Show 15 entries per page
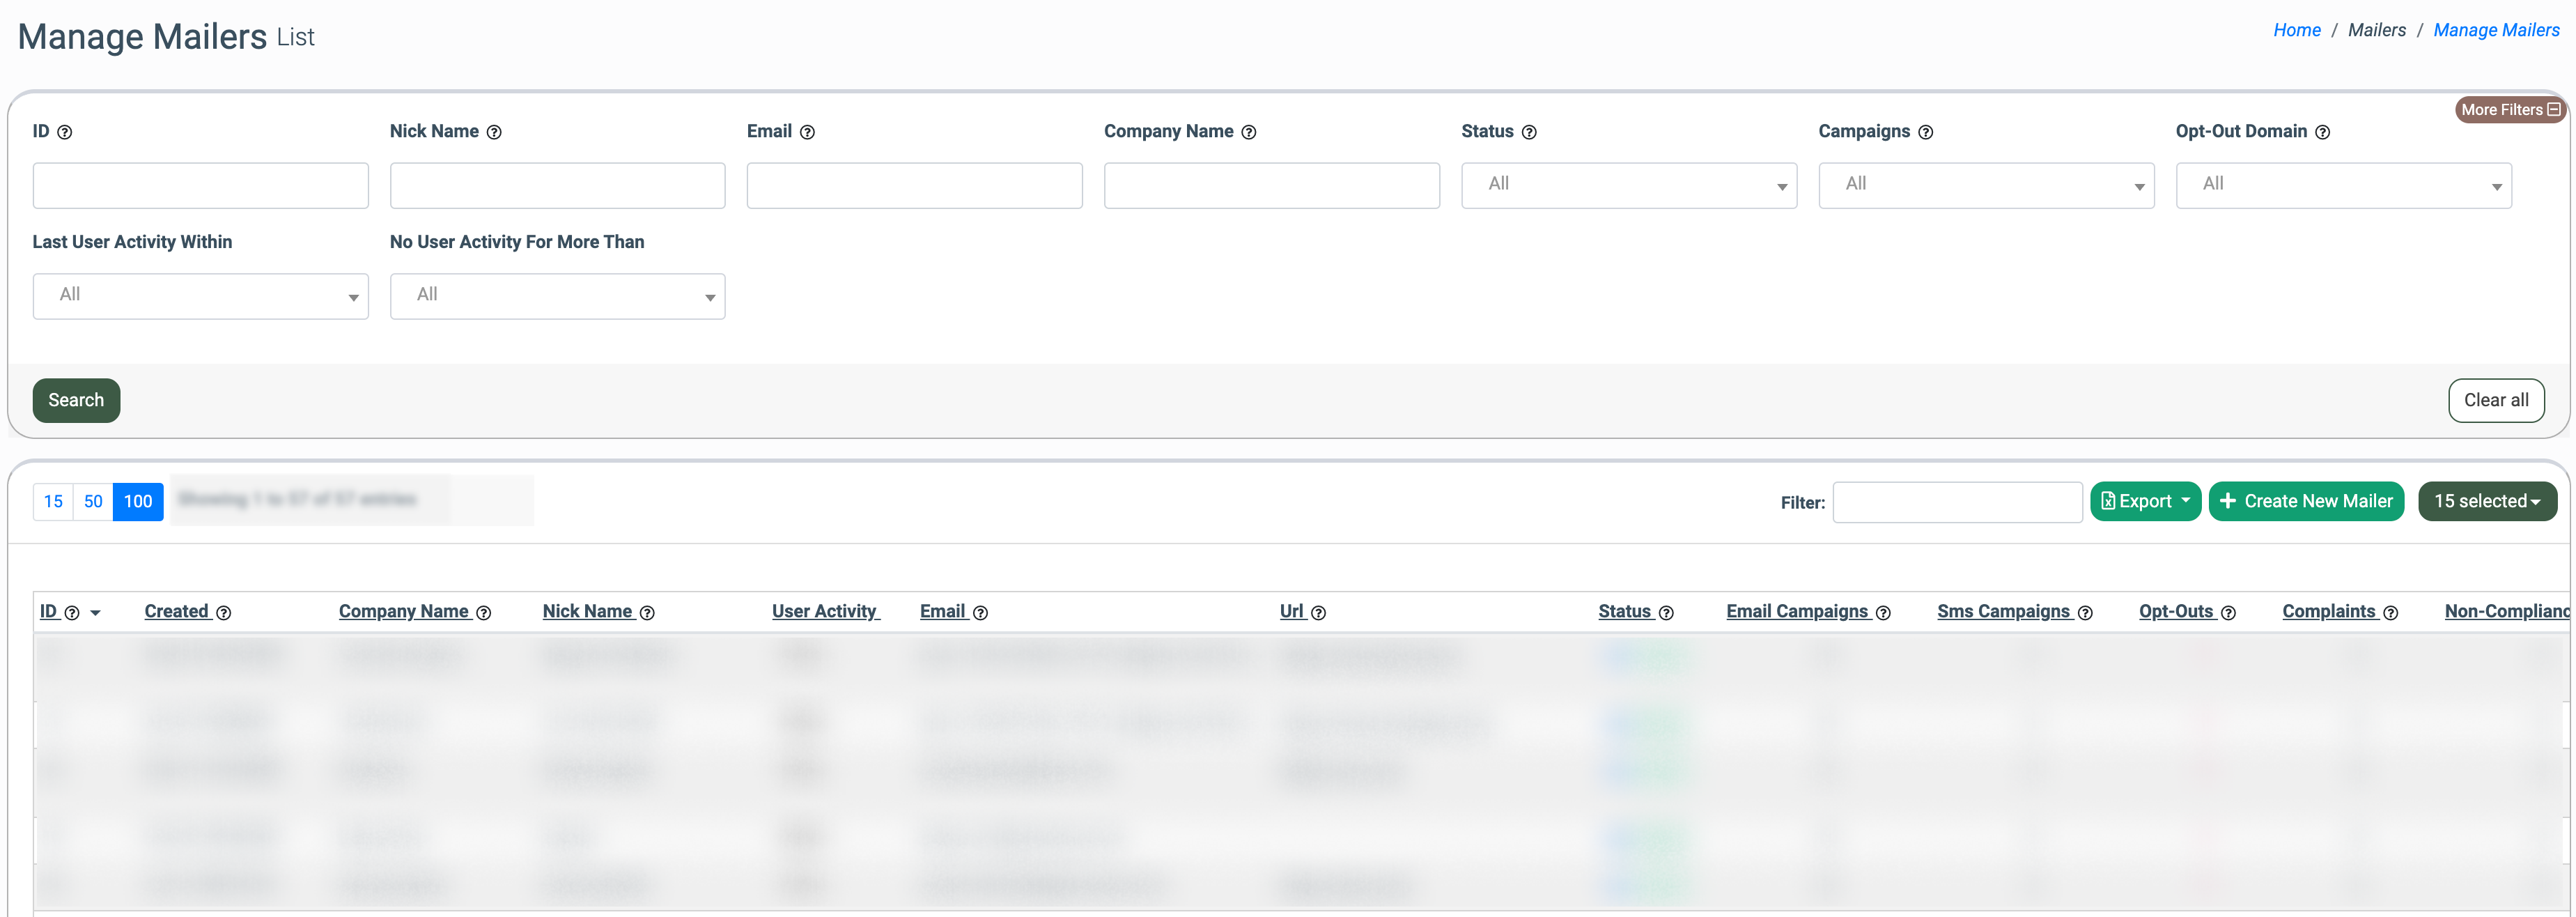The height and width of the screenshot is (917, 2576). point(53,501)
